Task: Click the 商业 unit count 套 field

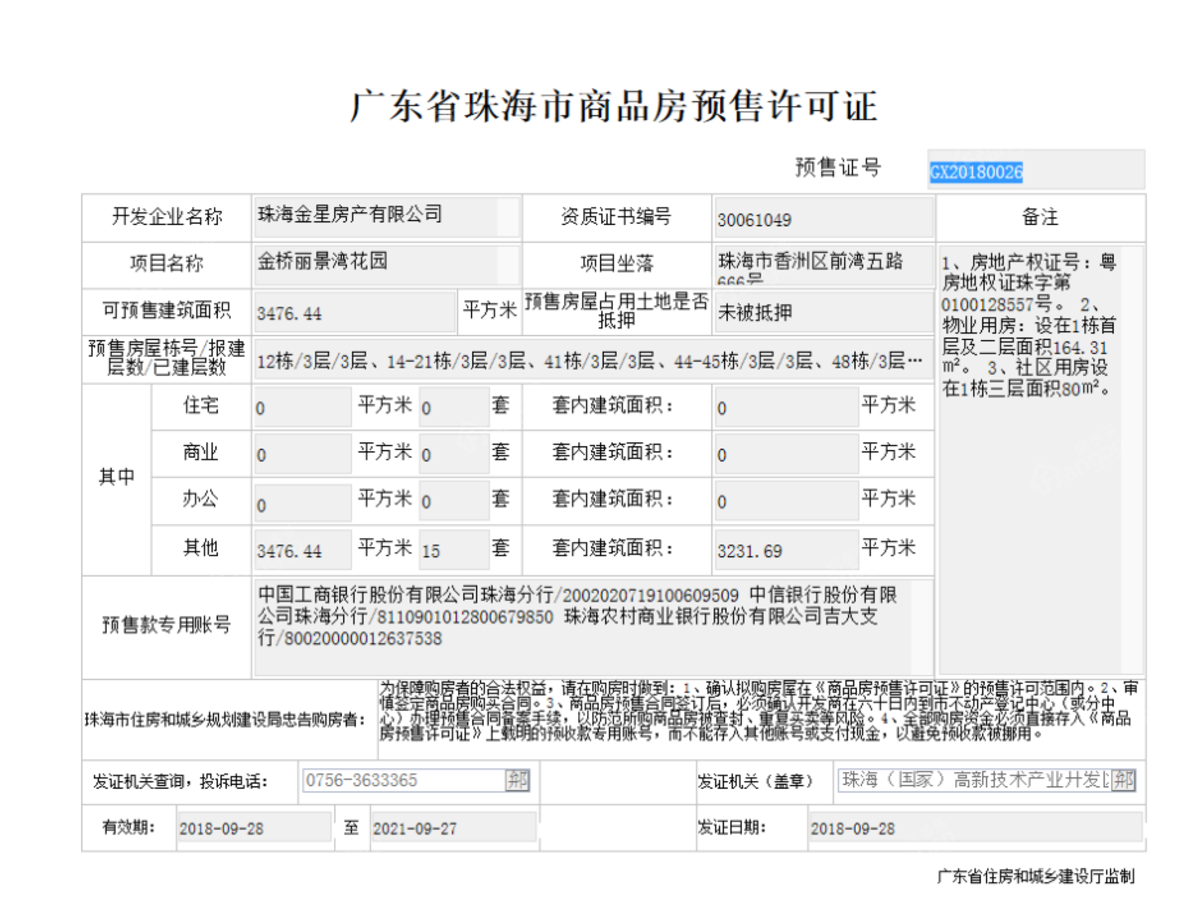Action: pyautogui.click(x=453, y=454)
